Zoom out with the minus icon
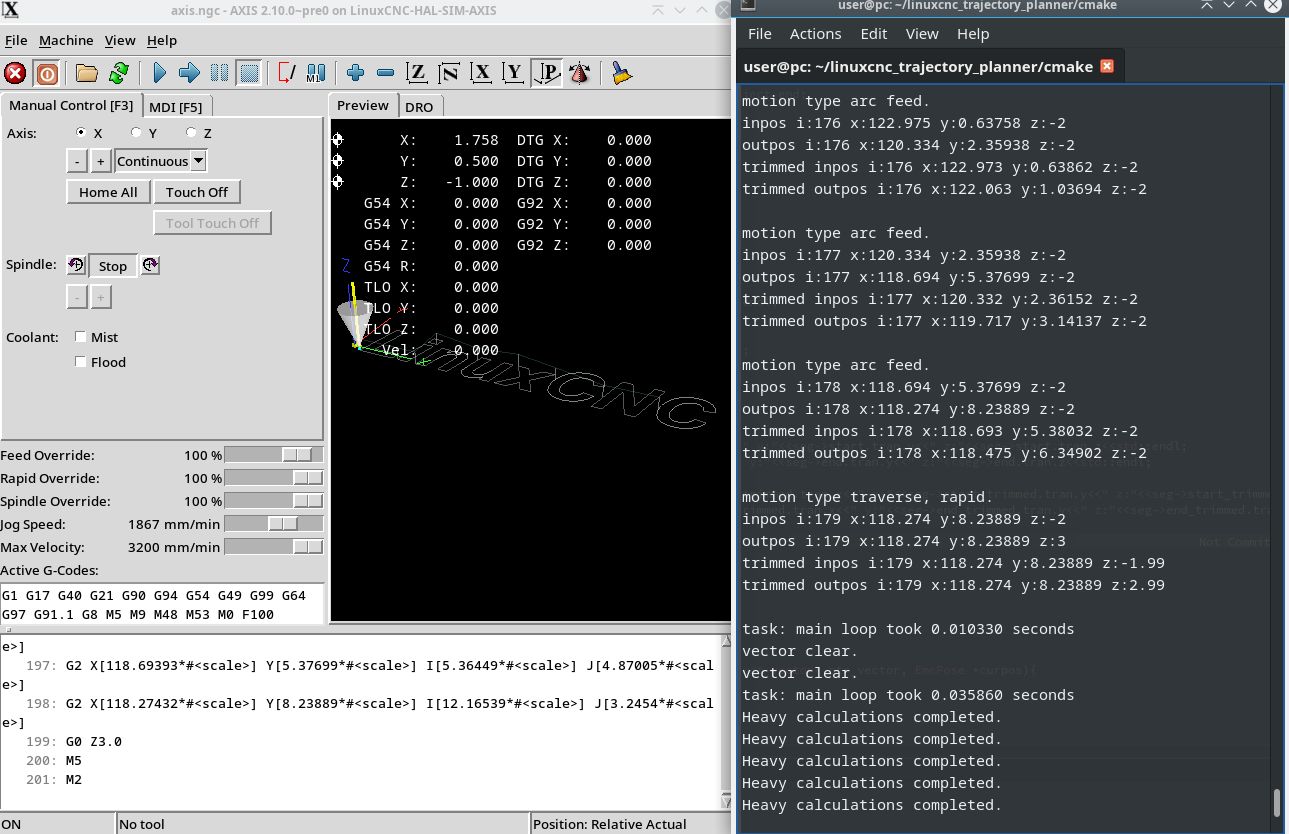The image size is (1289, 834). coord(385,73)
